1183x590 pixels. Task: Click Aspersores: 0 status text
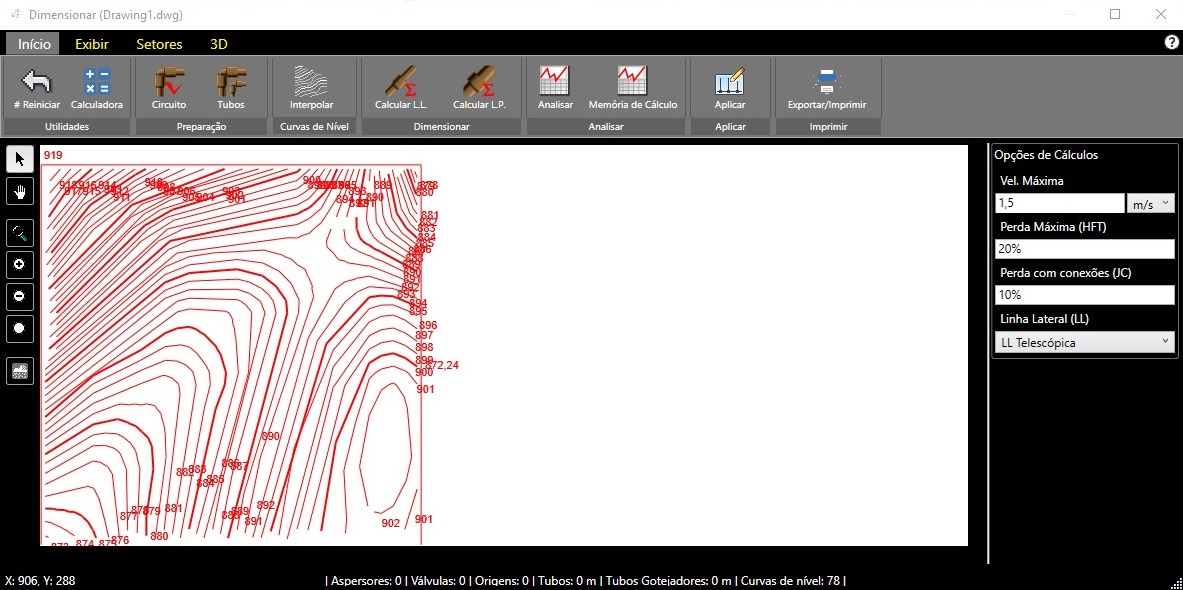[x=367, y=581]
